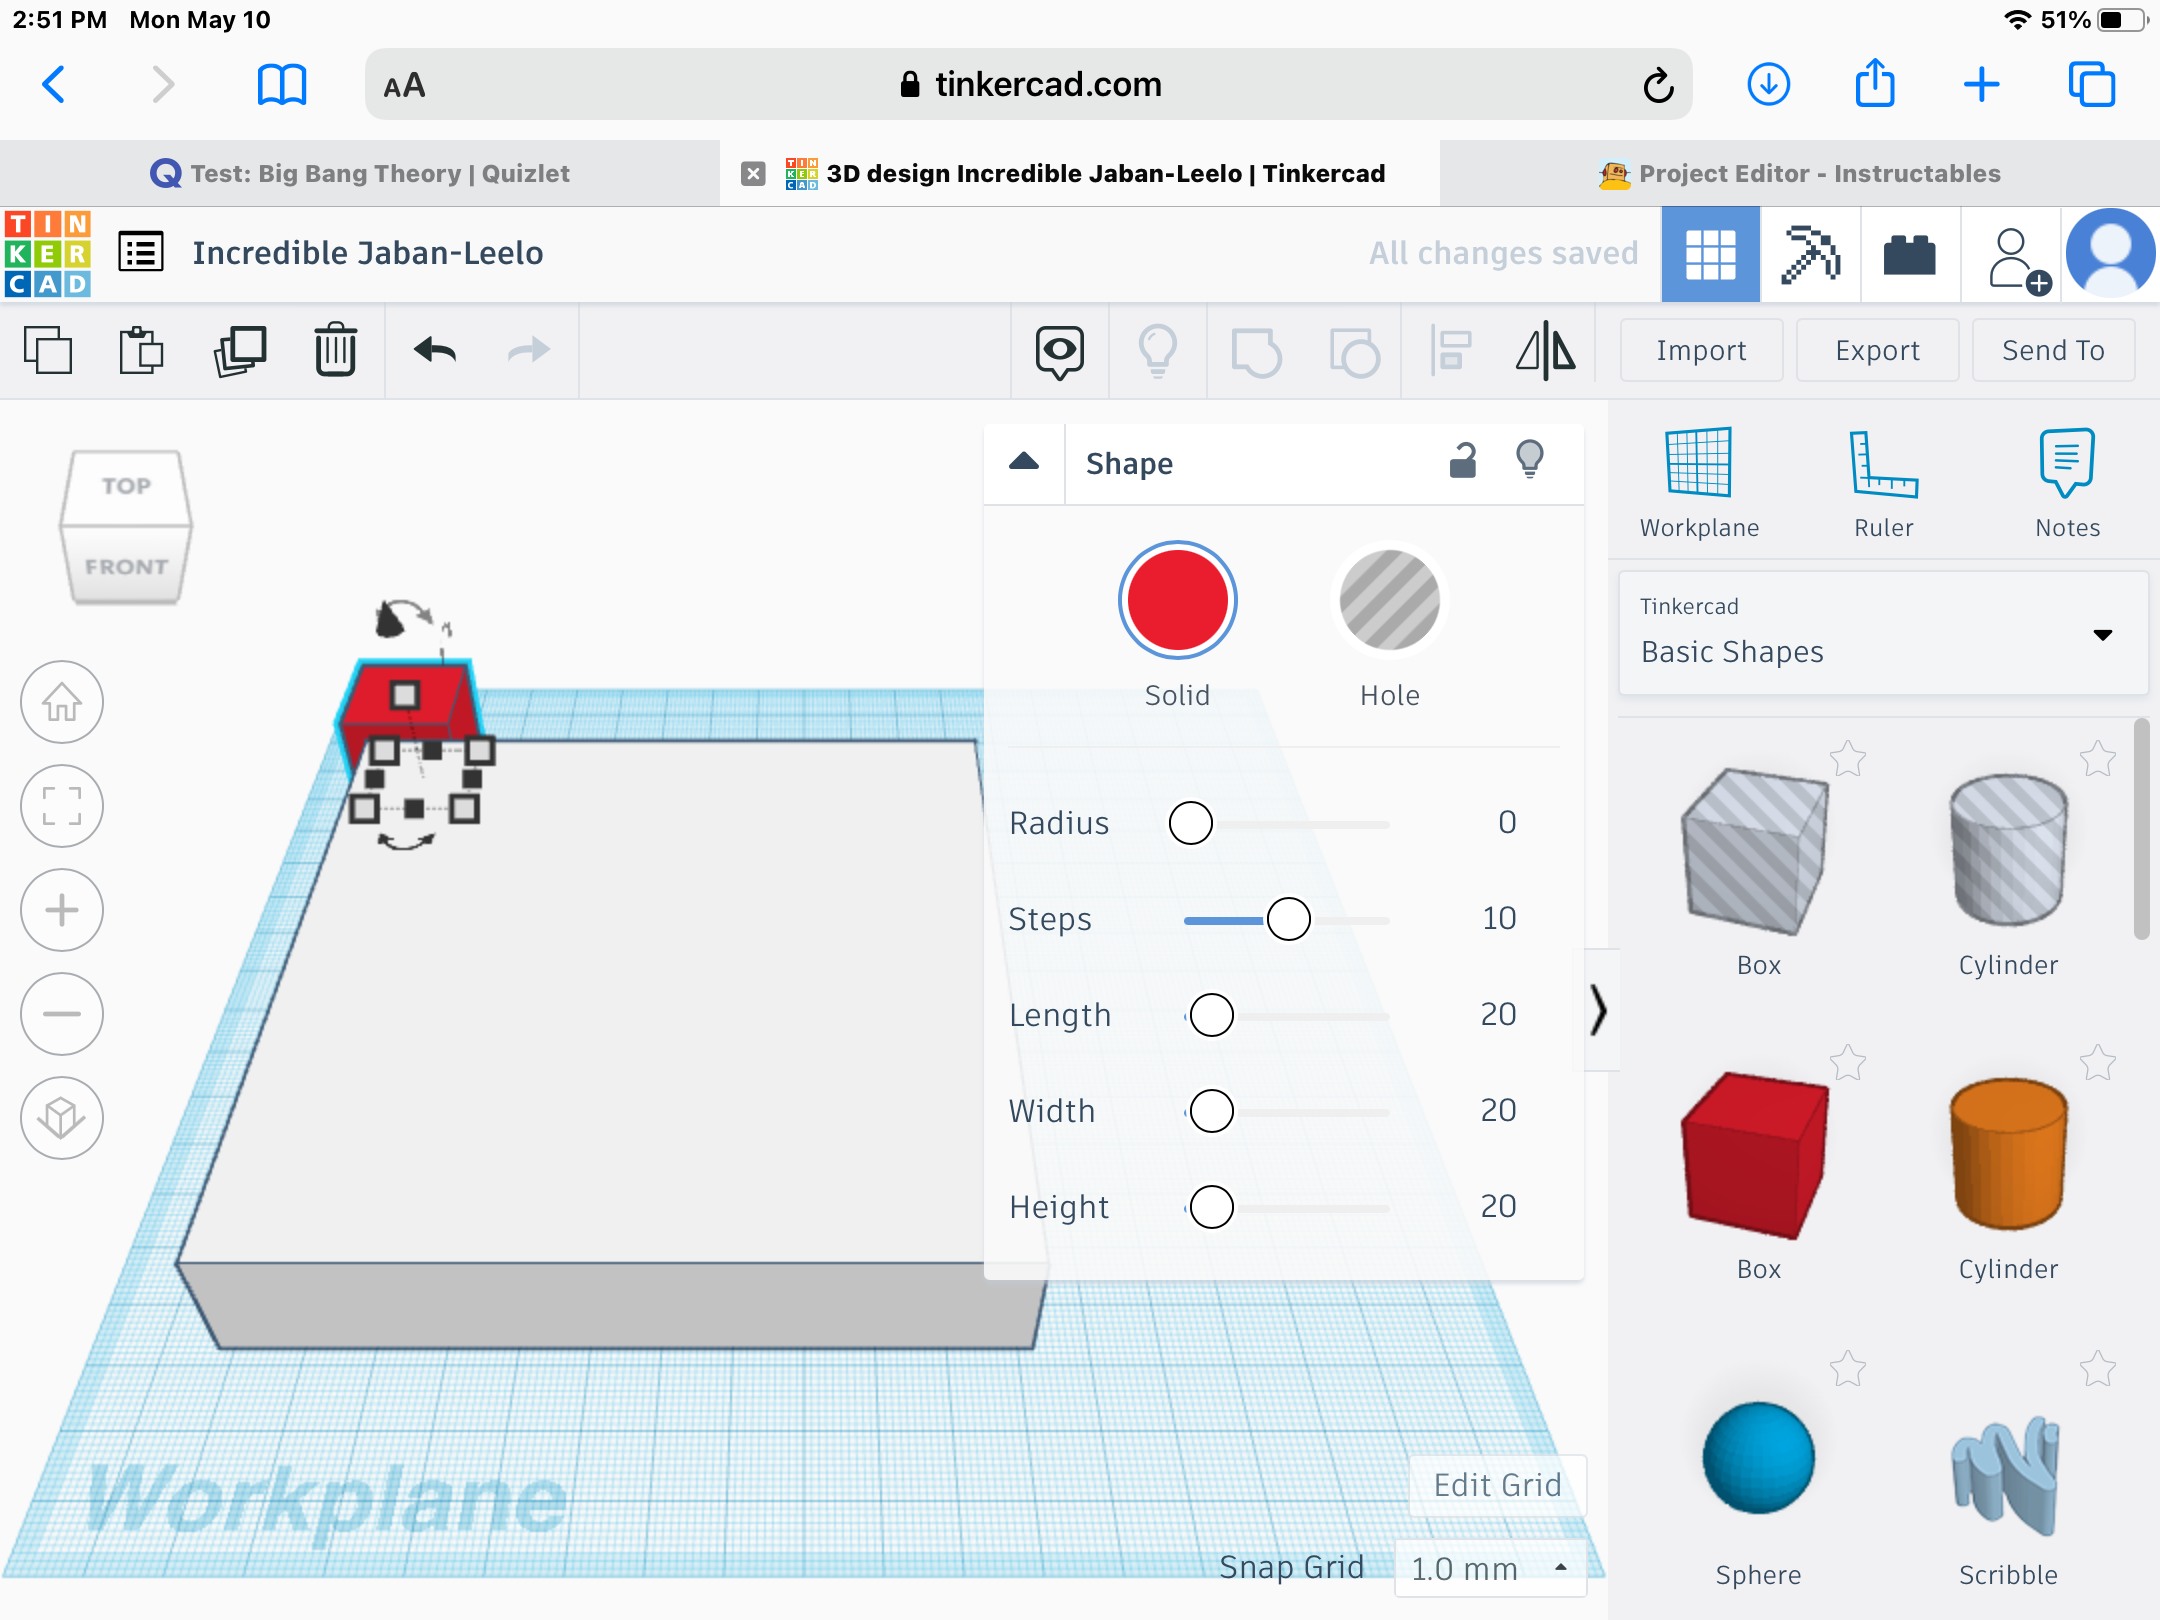This screenshot has height=1620, width=2160.
Task: Click the Edit Grid button
Action: pos(1497,1485)
